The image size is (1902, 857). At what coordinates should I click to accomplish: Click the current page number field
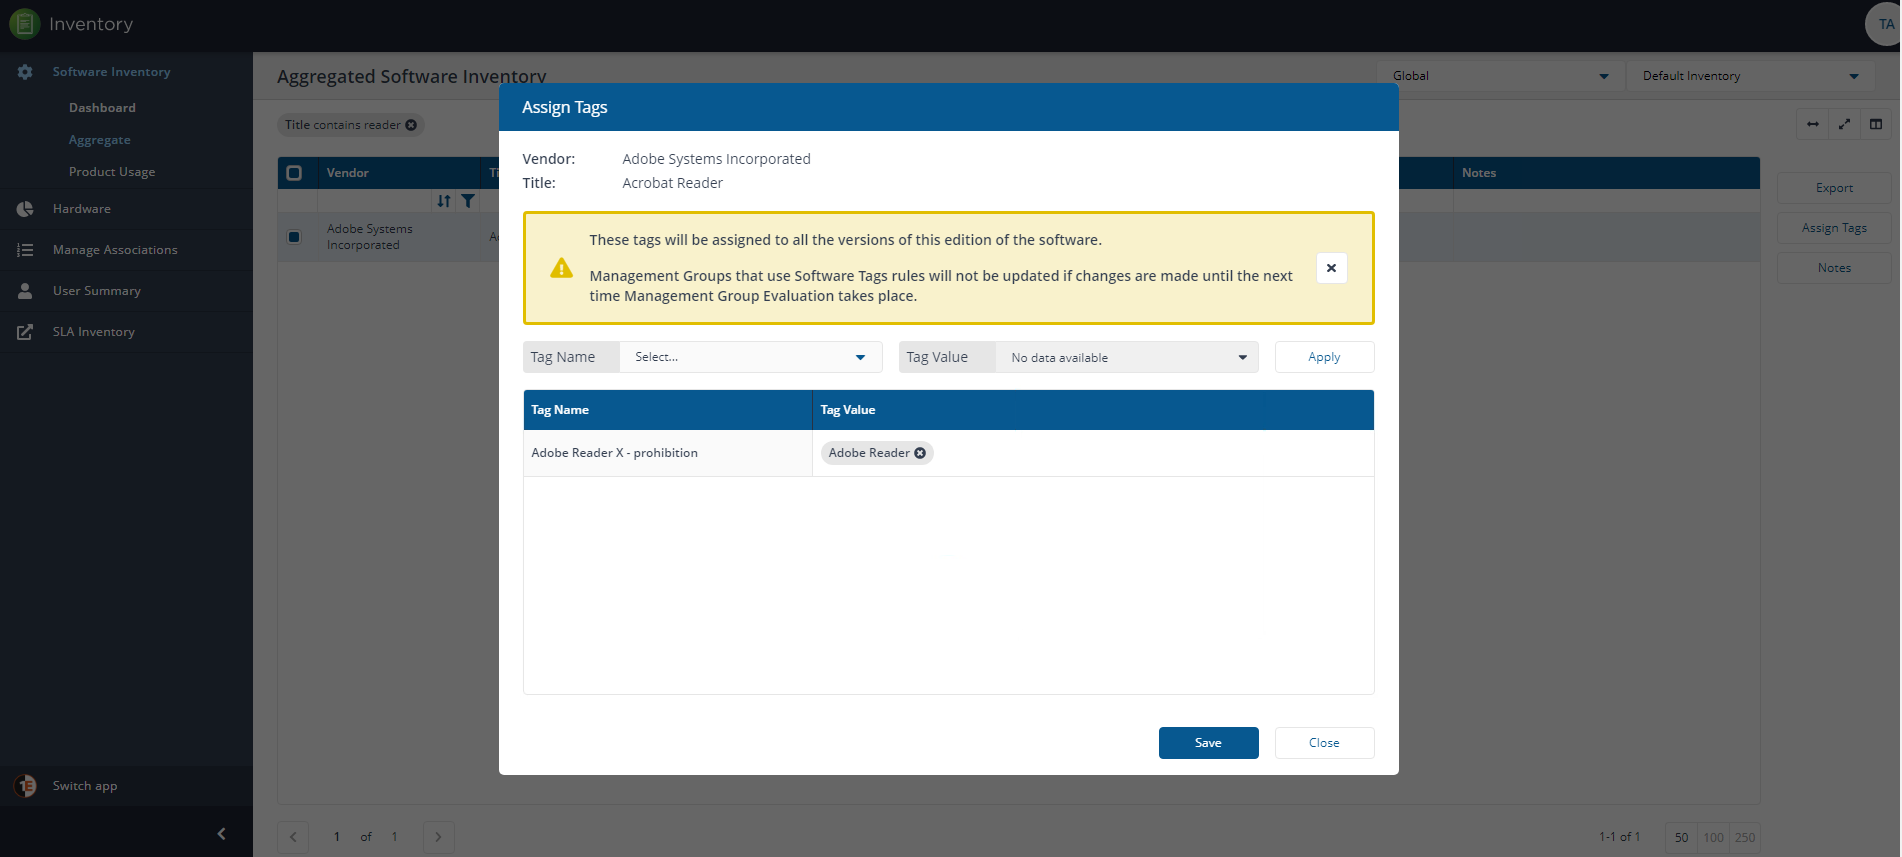point(337,837)
